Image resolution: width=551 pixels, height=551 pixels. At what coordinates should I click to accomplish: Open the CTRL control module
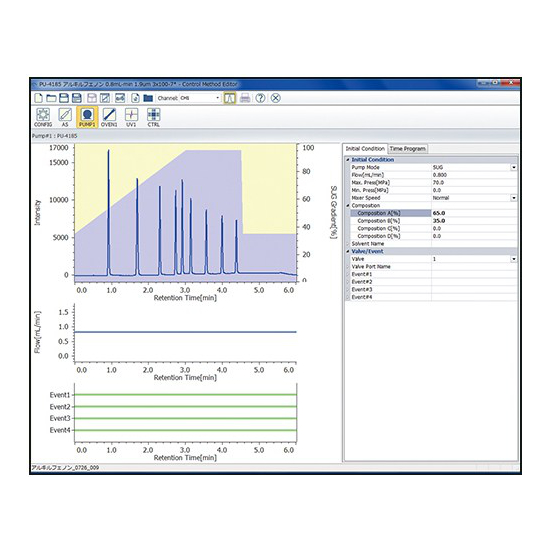point(154,117)
